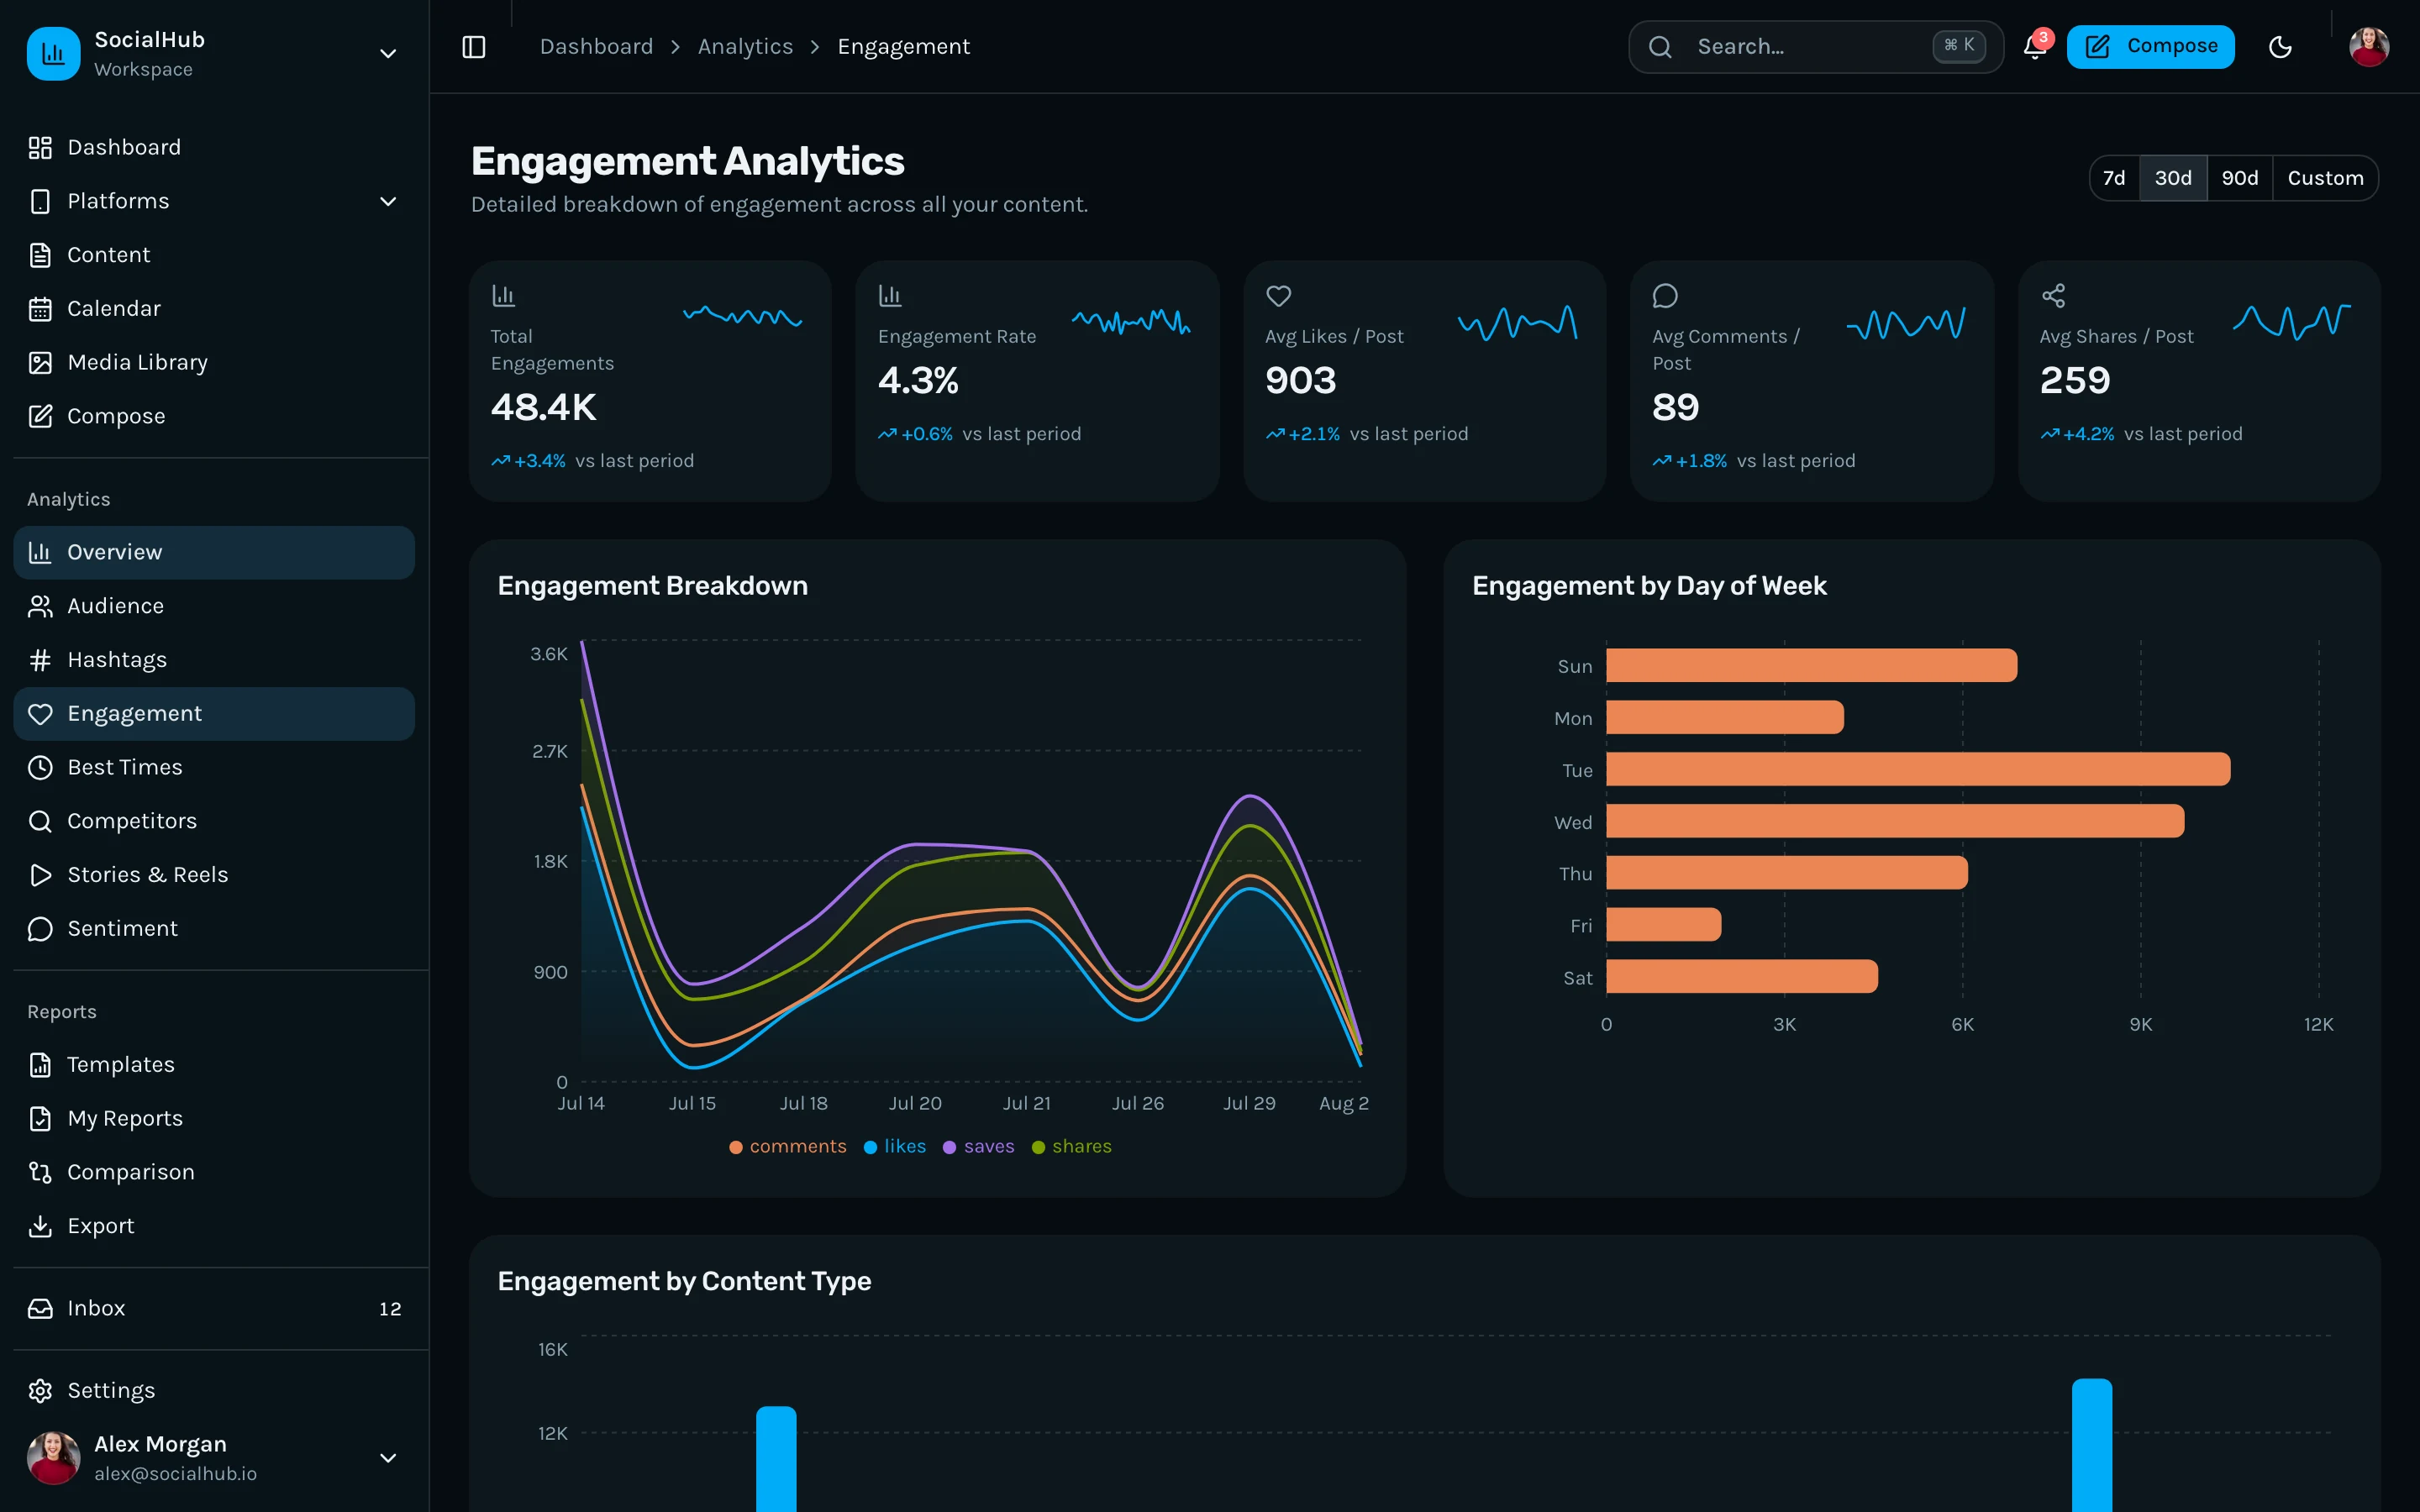Toggle comments series in chart legend
The height and width of the screenshot is (1512, 2420).
tap(788, 1146)
